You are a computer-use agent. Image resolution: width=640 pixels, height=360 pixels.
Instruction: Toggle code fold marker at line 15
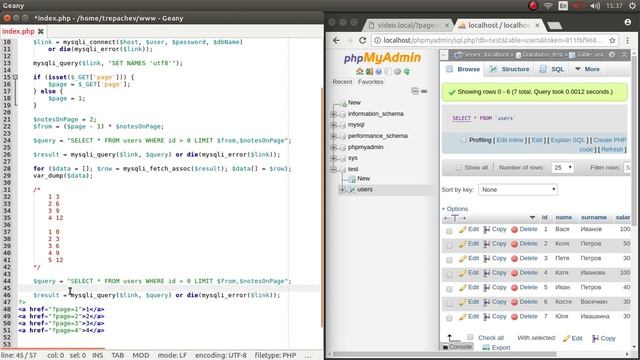(x=15, y=77)
